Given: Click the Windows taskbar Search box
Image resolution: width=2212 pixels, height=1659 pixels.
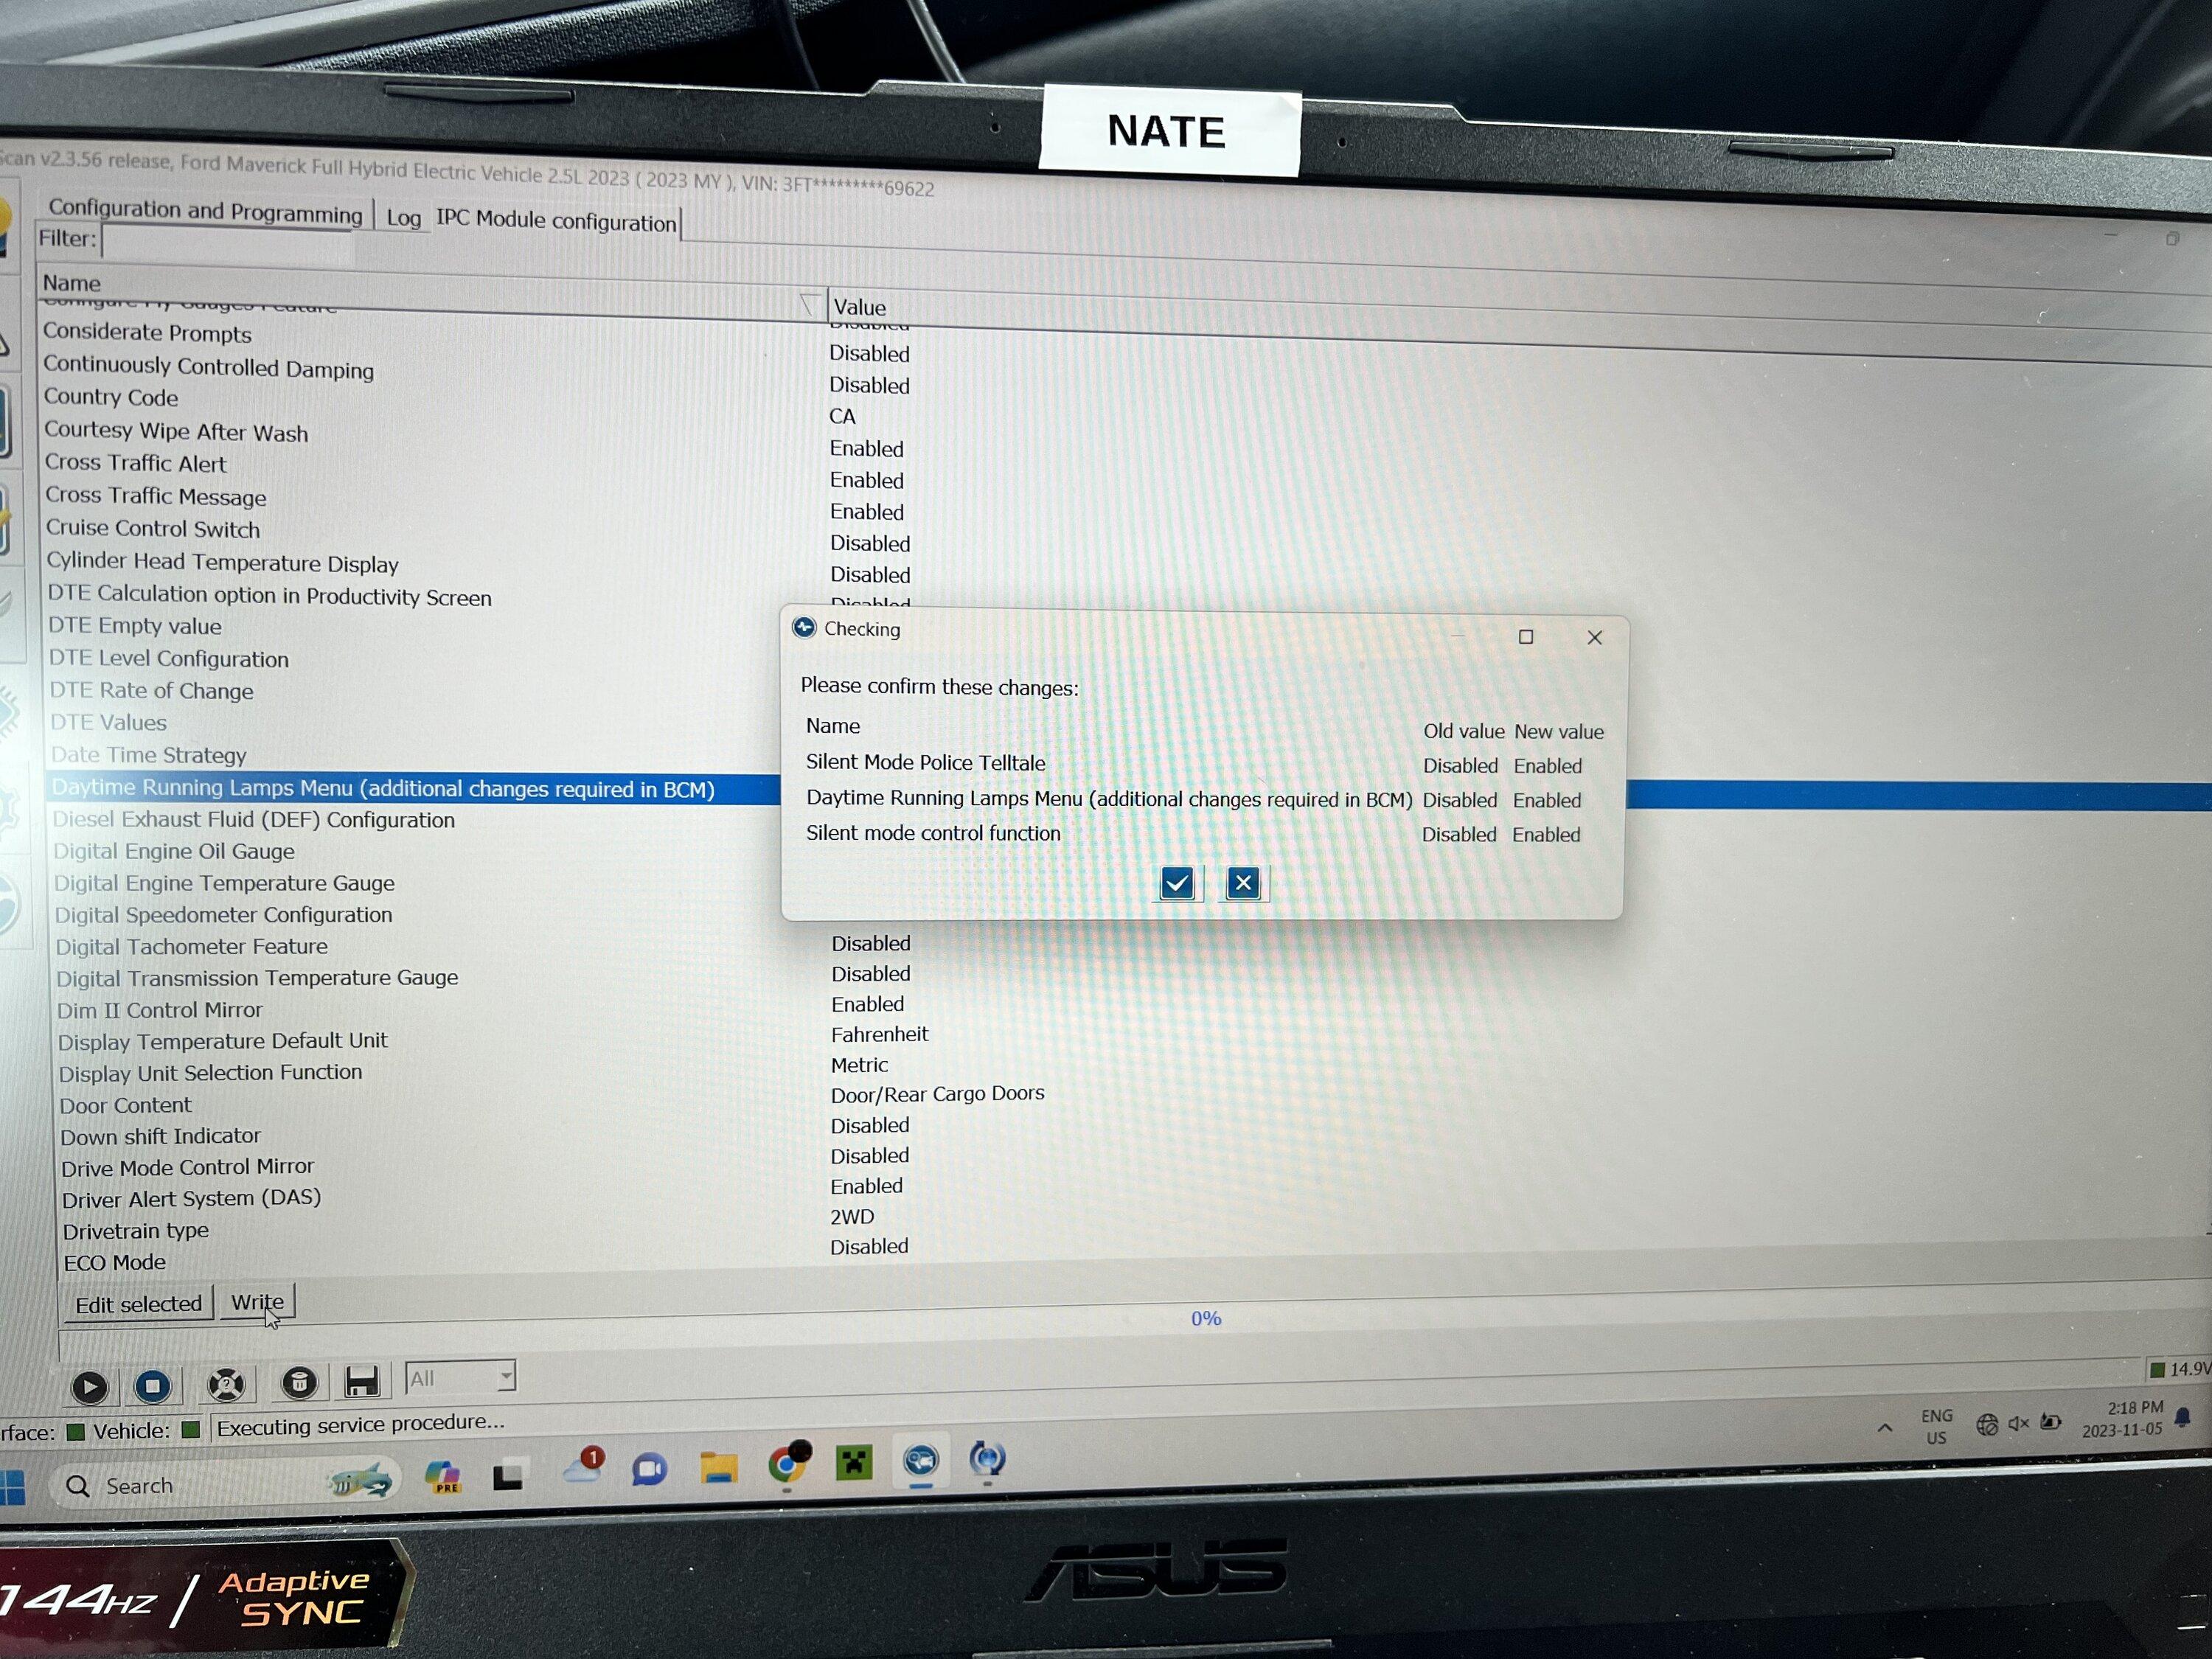Looking at the screenshot, I should pyautogui.click(x=224, y=1484).
